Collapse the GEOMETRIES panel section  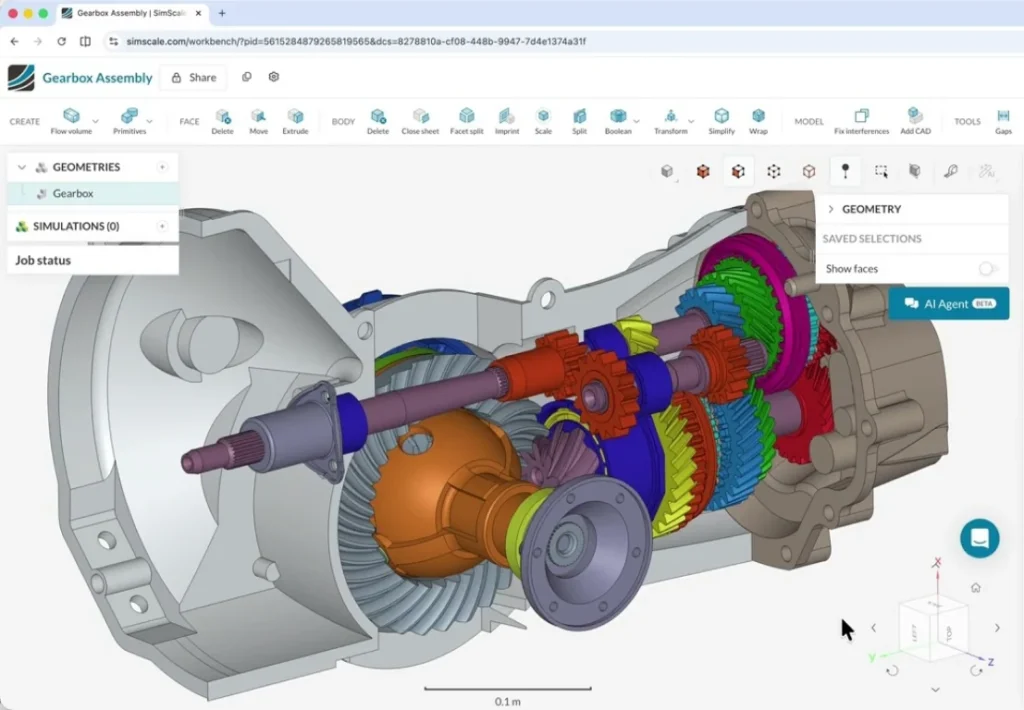pos(24,167)
